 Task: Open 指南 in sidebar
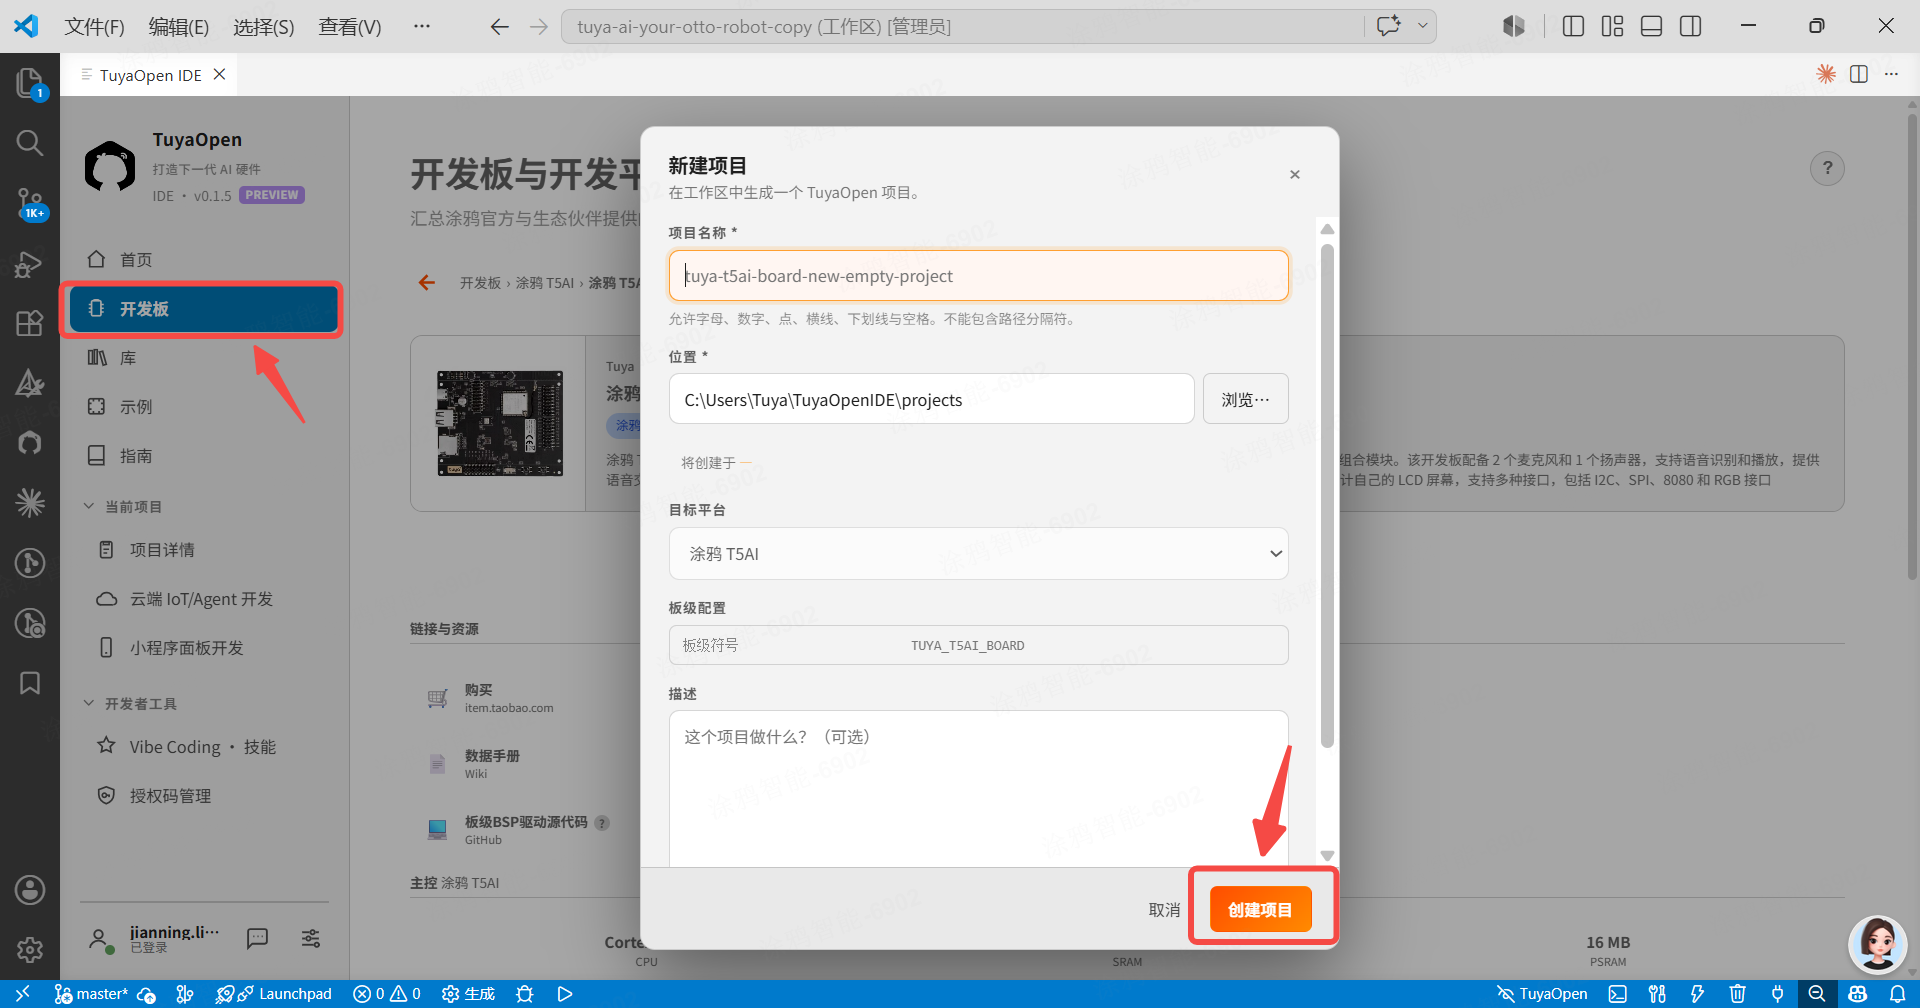click(x=204, y=456)
